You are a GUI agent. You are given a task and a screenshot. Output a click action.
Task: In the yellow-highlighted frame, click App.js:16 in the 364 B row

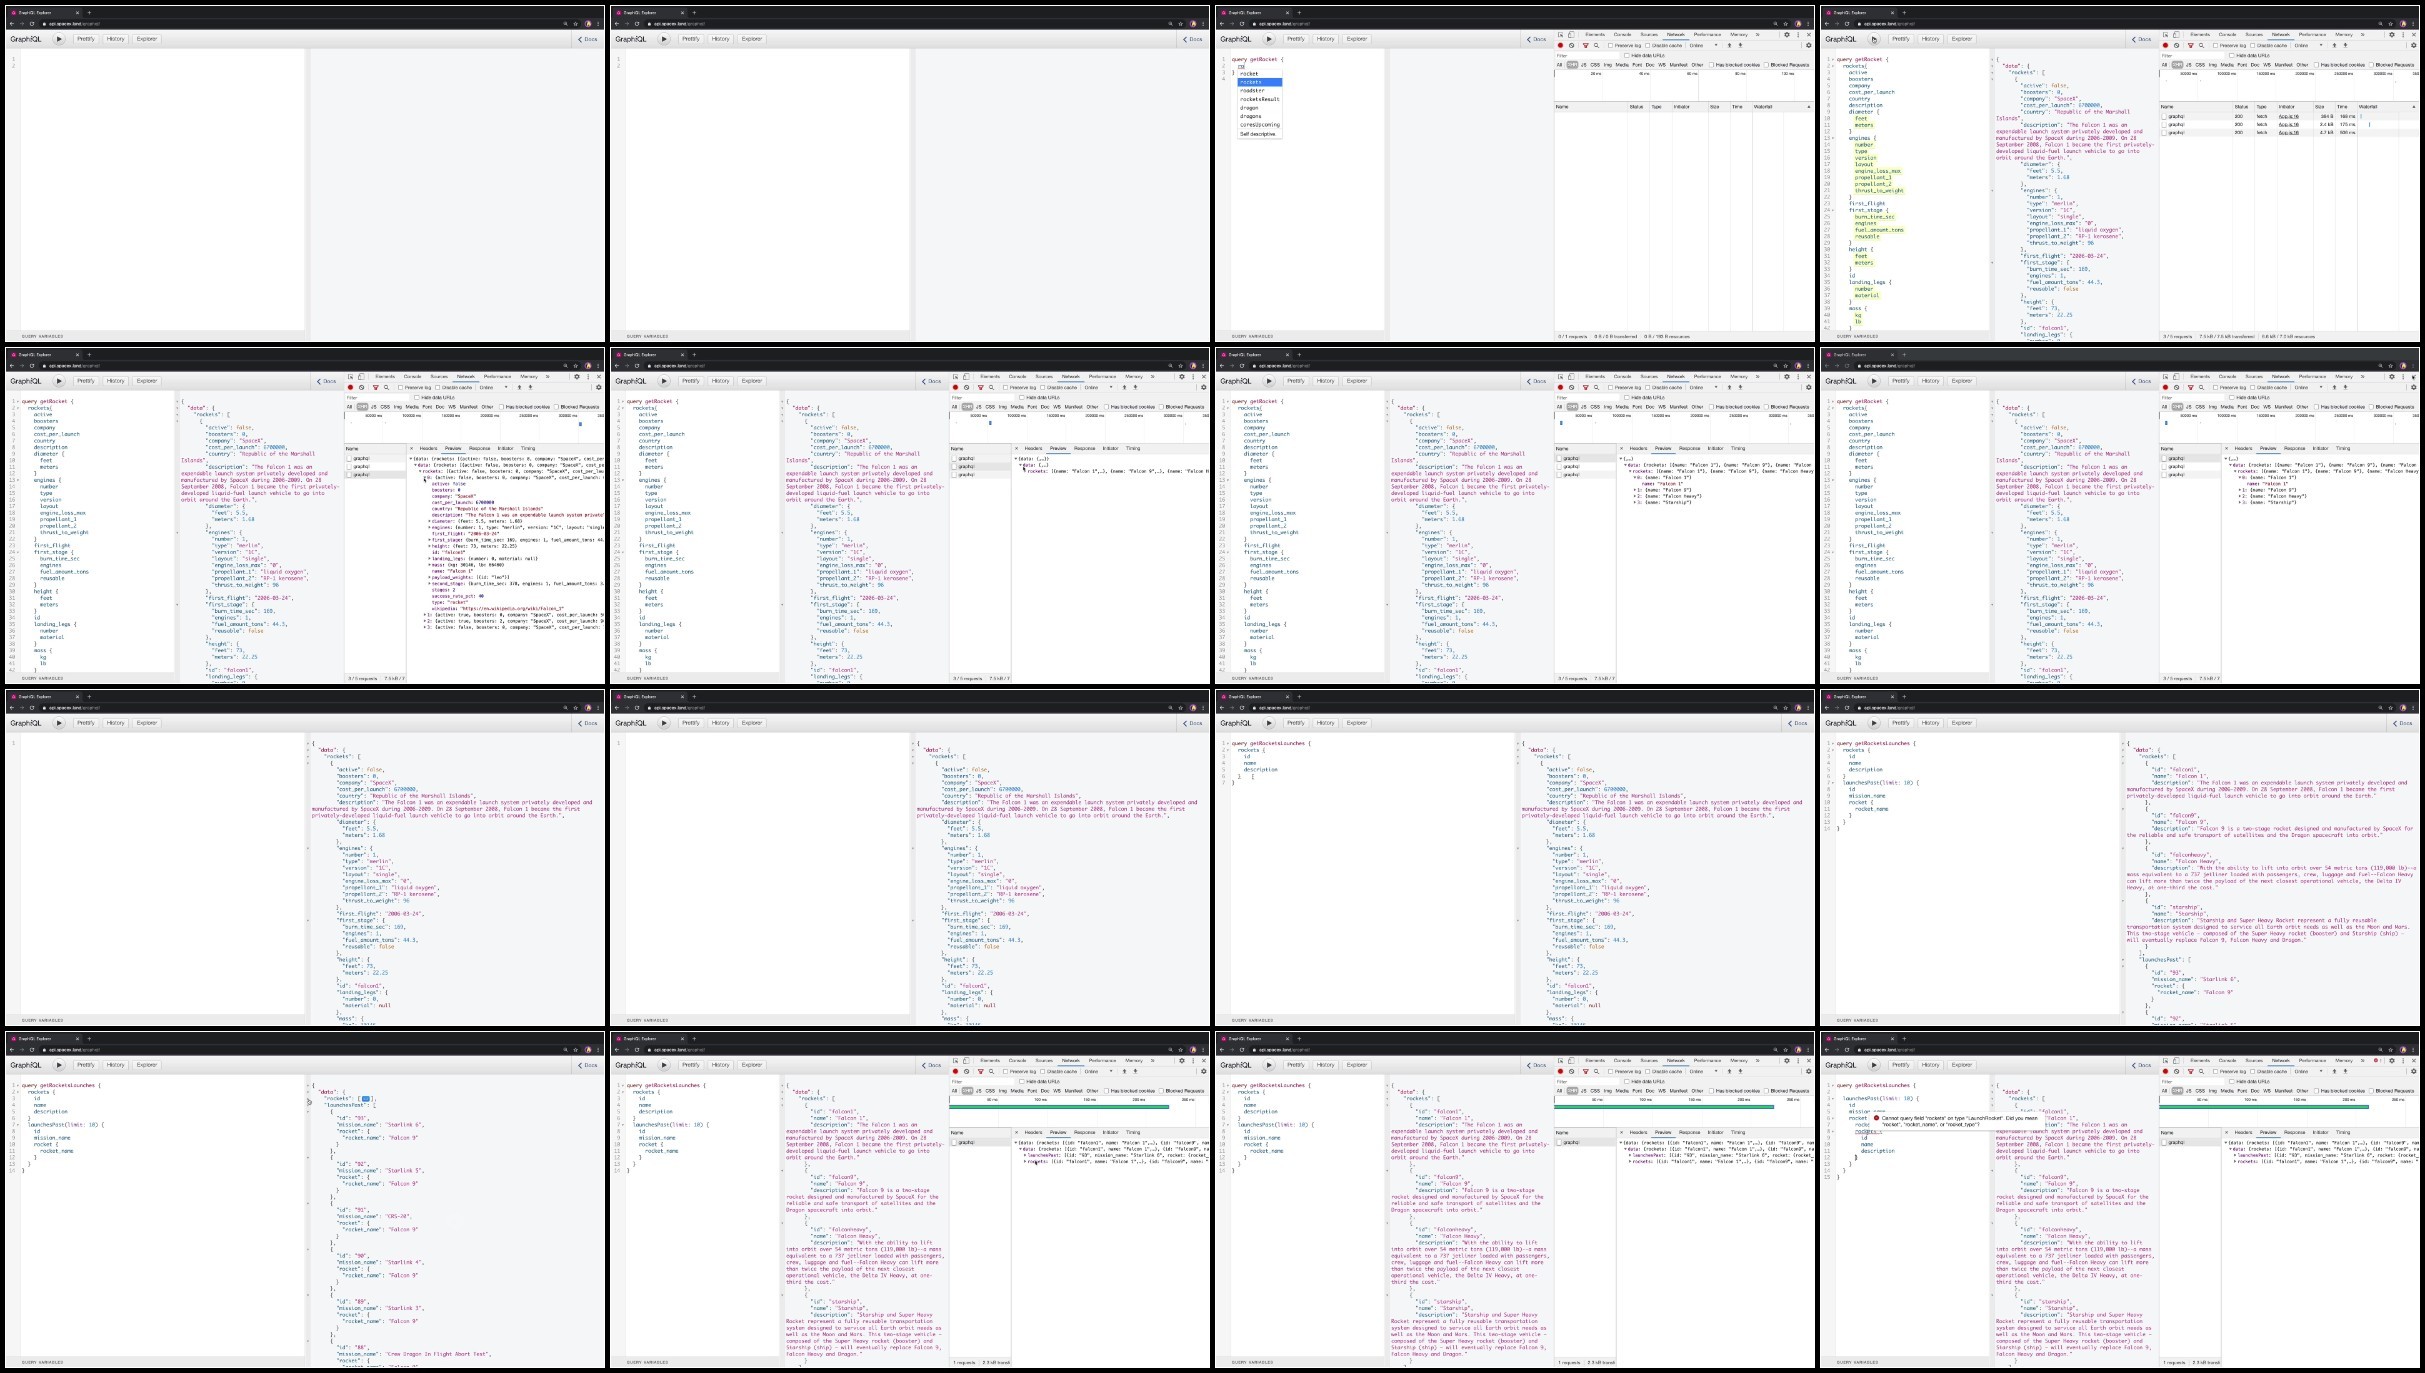(2289, 116)
